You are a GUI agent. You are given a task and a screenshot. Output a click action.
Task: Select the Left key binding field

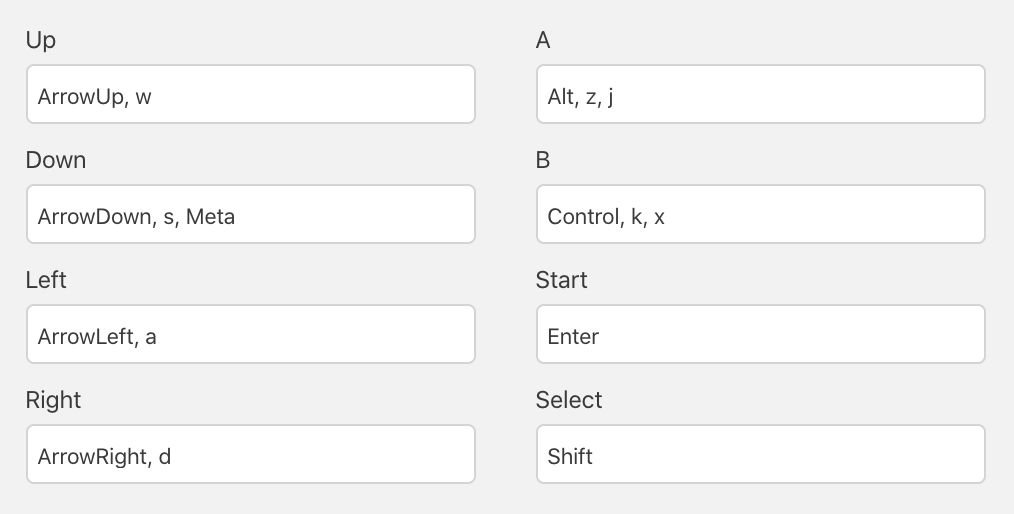coord(250,335)
